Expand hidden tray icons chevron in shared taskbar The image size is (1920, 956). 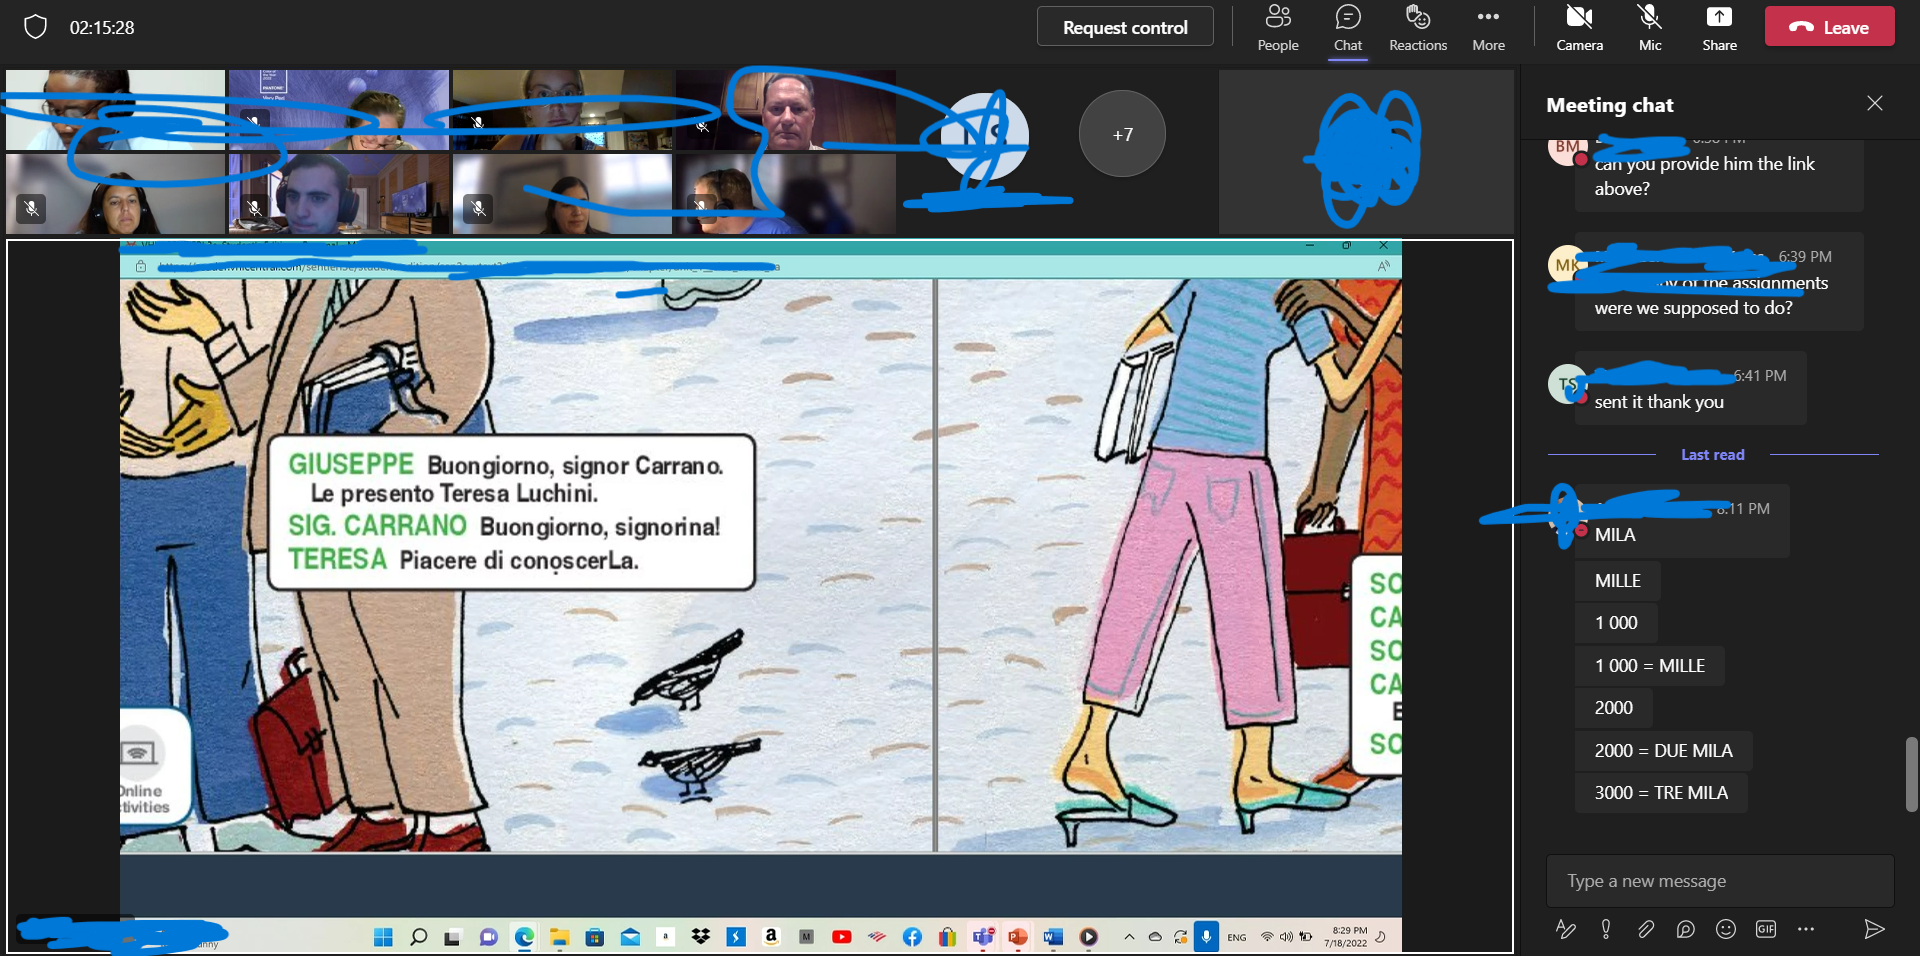tap(1129, 937)
